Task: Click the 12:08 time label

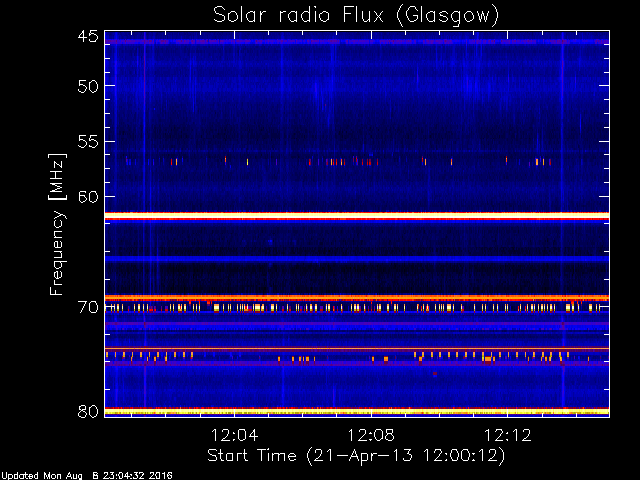Action: click(371, 435)
